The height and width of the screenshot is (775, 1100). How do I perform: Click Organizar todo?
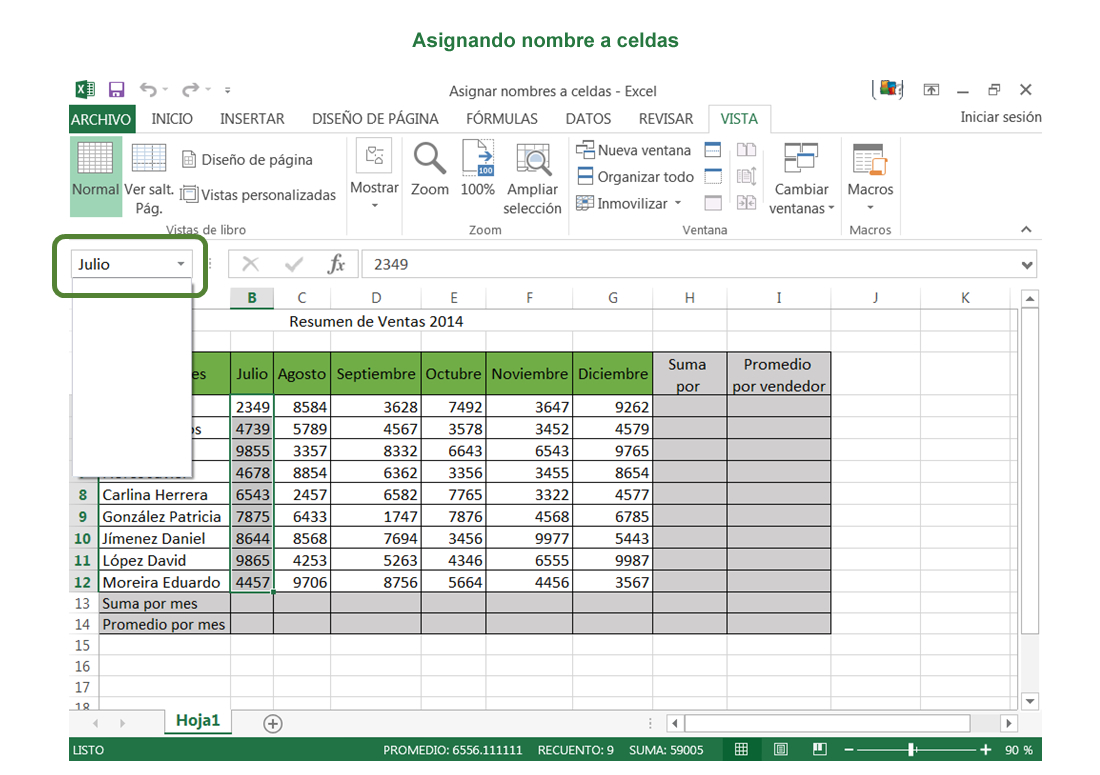pos(635,177)
